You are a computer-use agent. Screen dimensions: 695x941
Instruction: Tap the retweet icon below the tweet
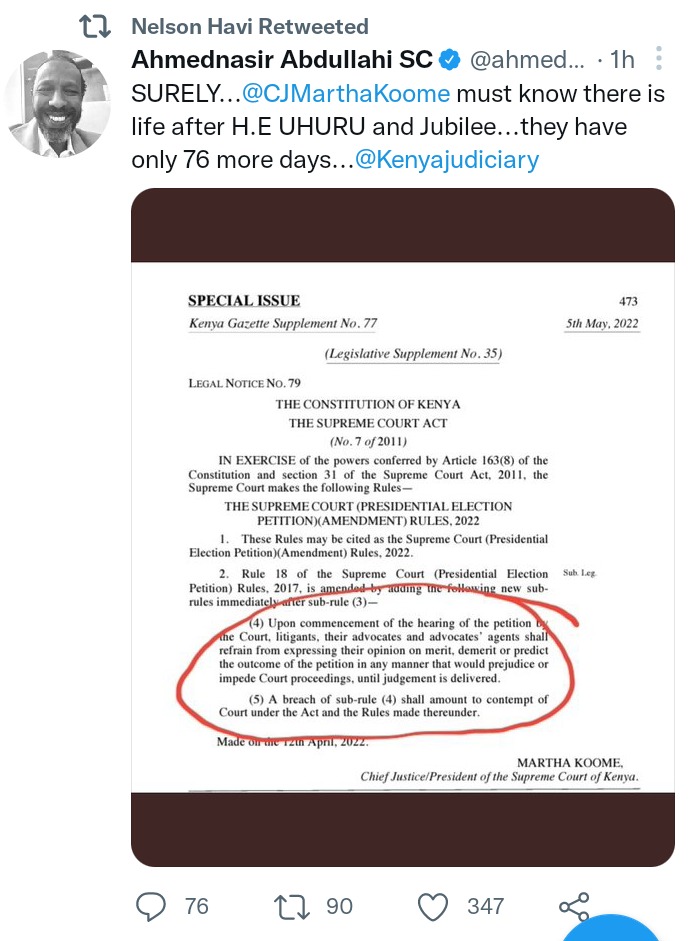click(x=292, y=907)
